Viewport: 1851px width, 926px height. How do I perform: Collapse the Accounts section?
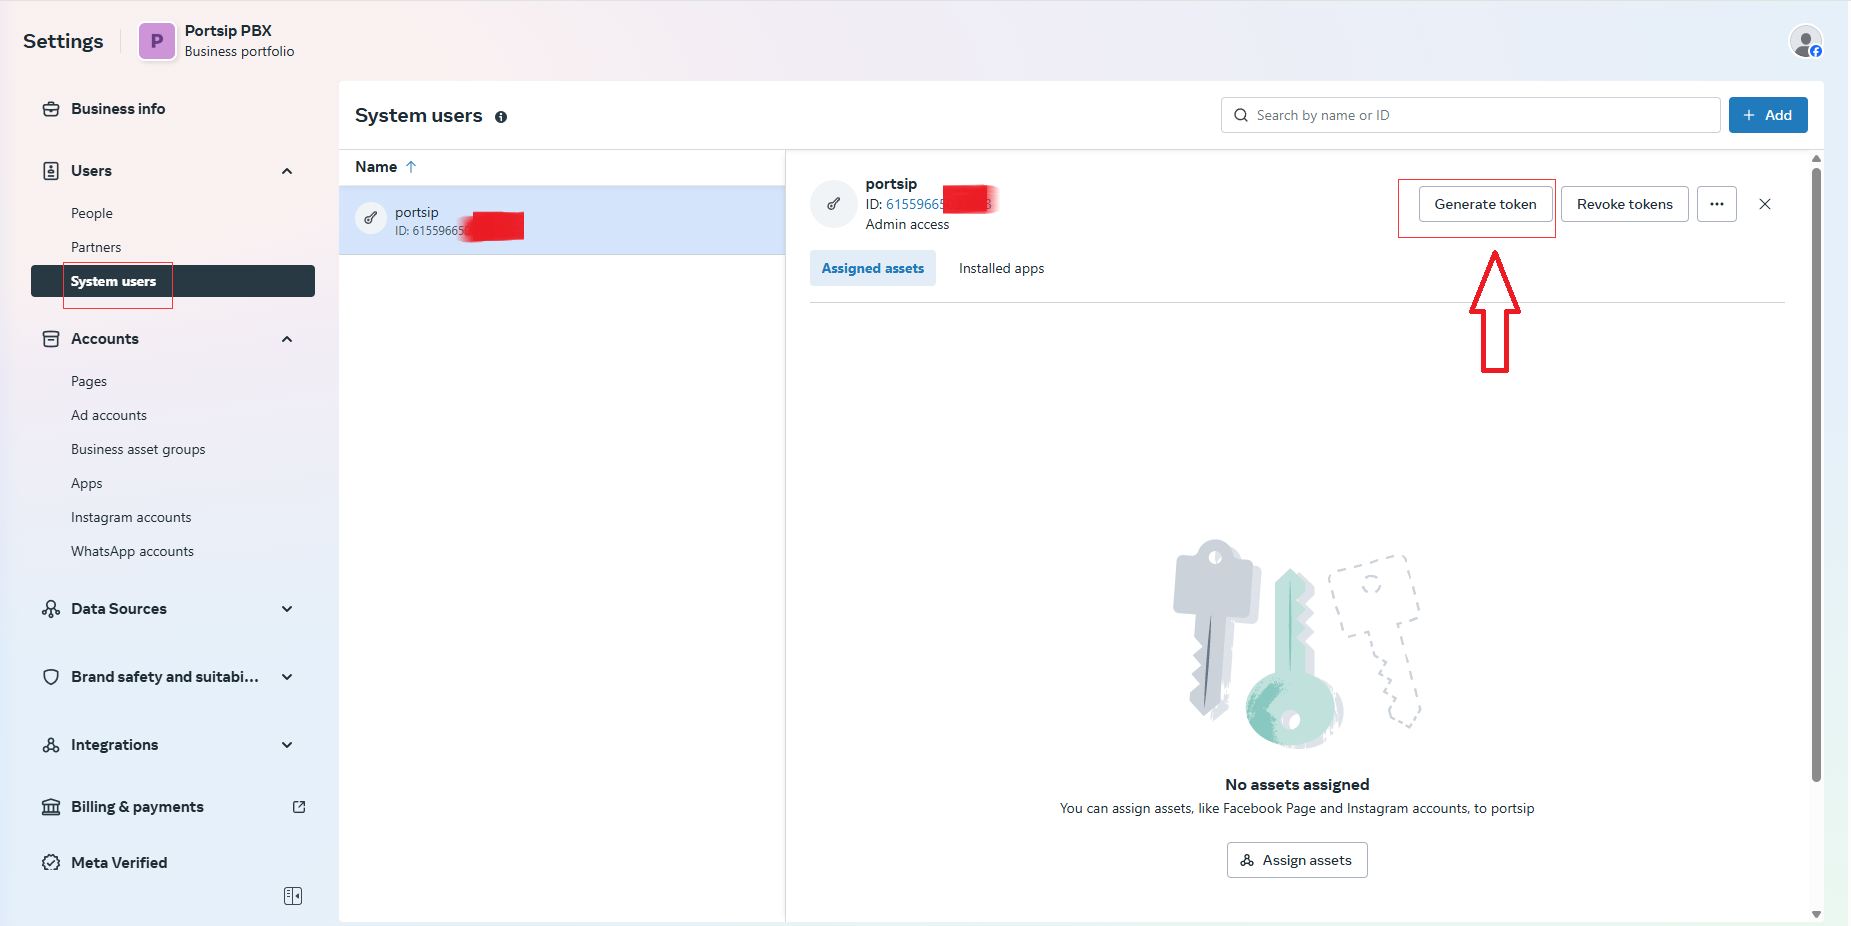pyautogui.click(x=287, y=339)
